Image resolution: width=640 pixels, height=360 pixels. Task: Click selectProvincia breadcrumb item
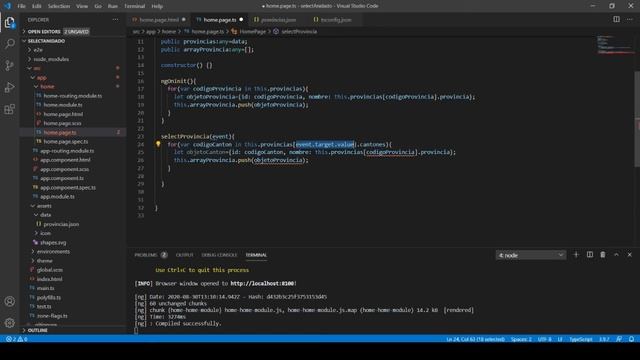tap(299, 31)
